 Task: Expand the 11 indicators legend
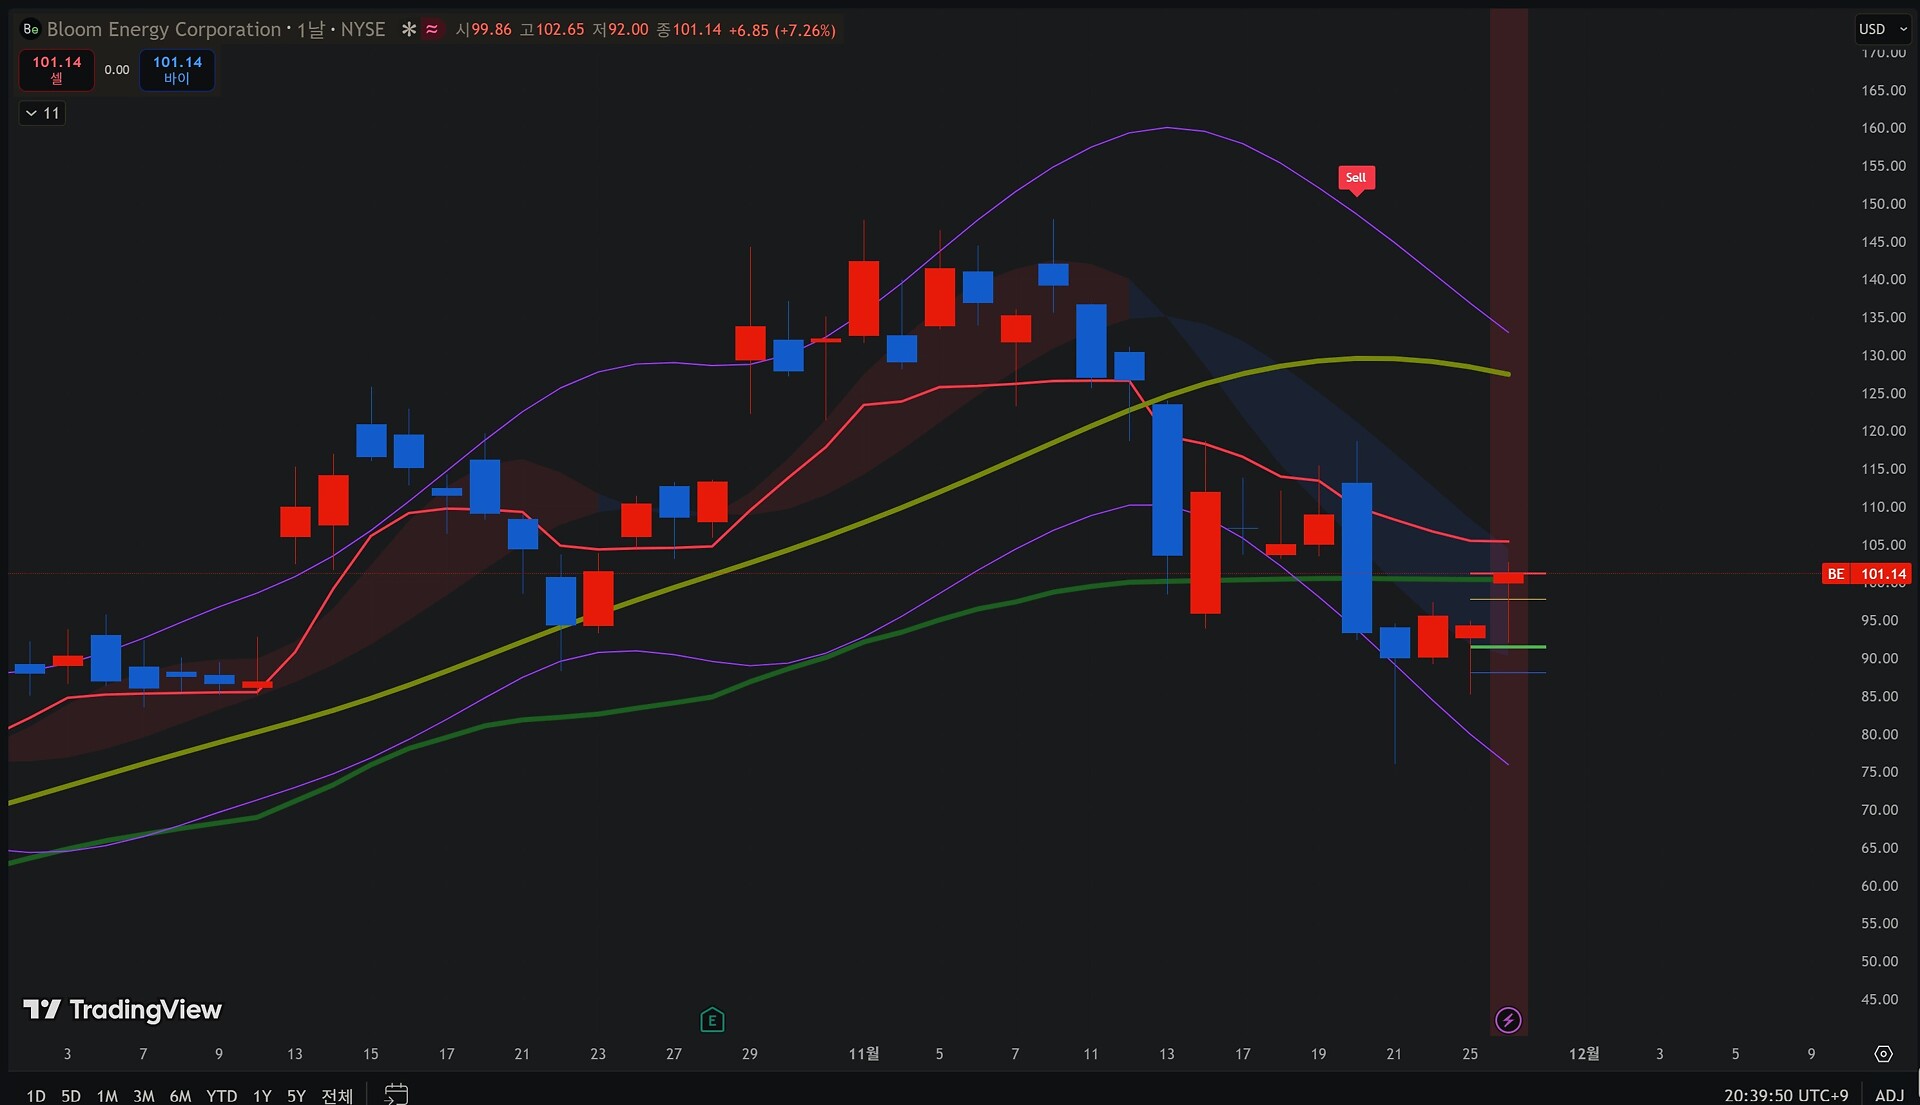[42, 113]
